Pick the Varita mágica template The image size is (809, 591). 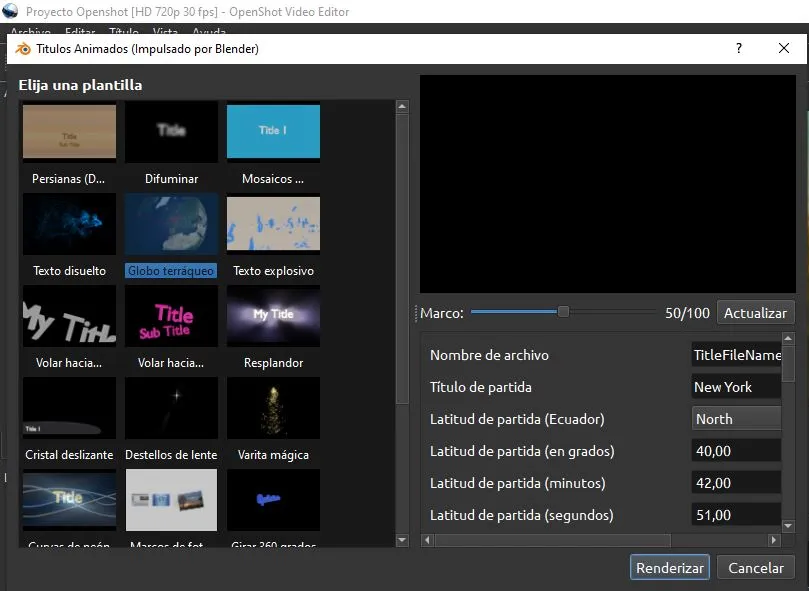273,408
